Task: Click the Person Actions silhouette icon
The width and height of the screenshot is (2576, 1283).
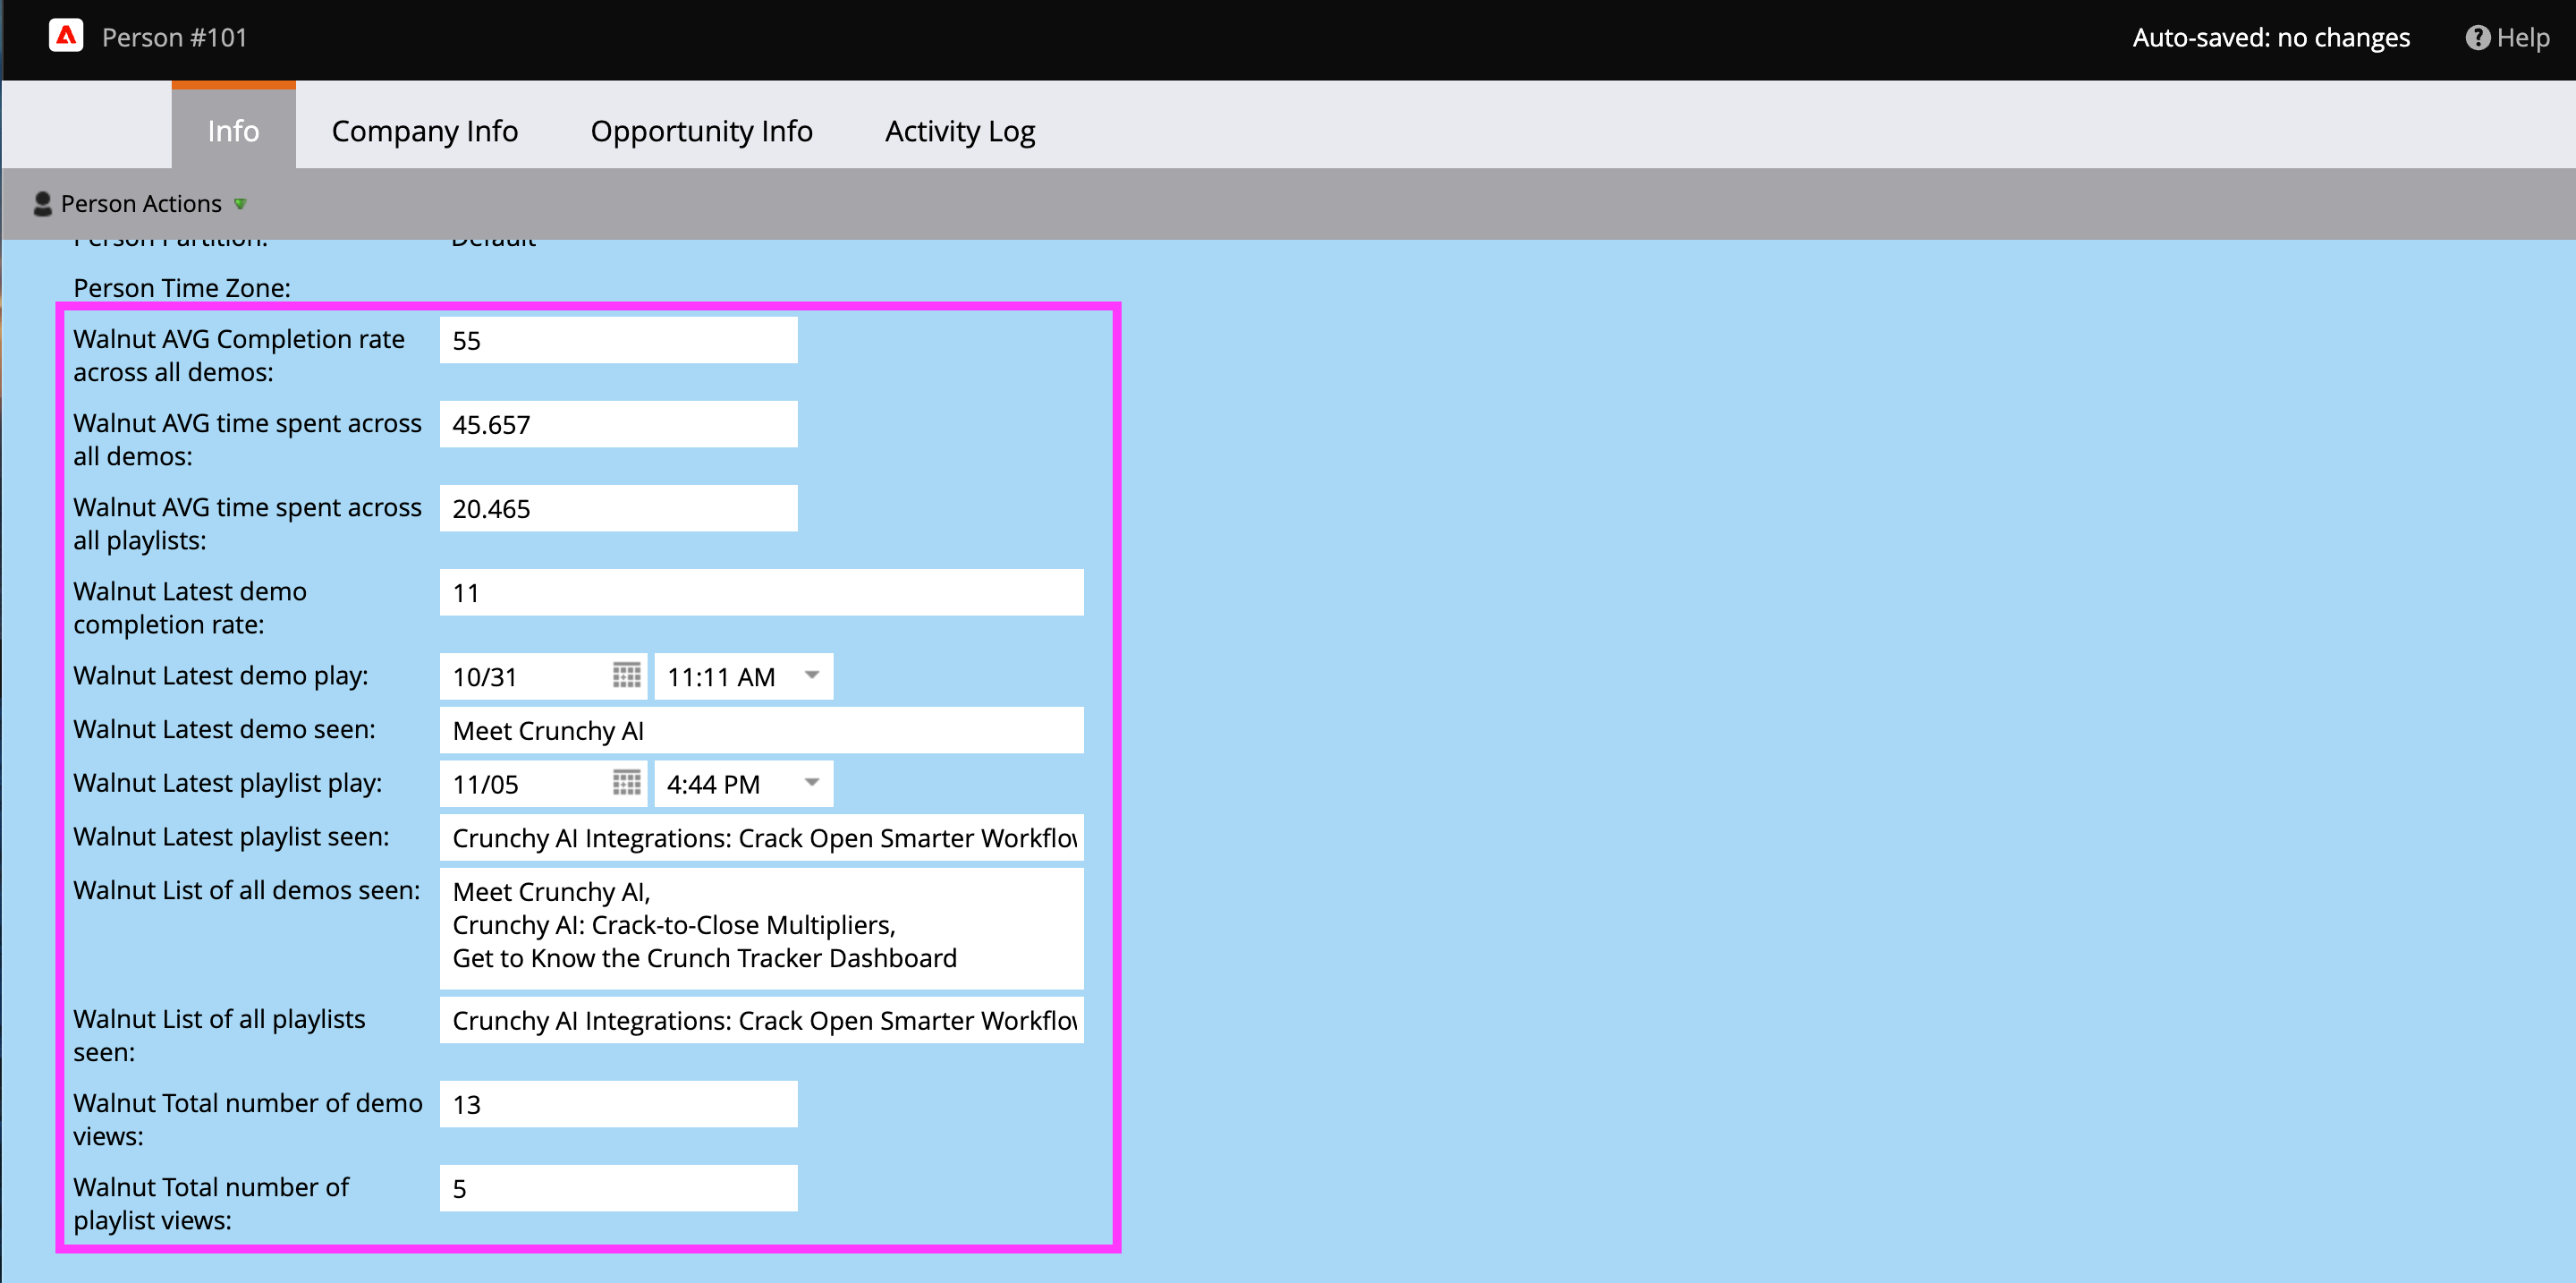Action: coord(42,204)
